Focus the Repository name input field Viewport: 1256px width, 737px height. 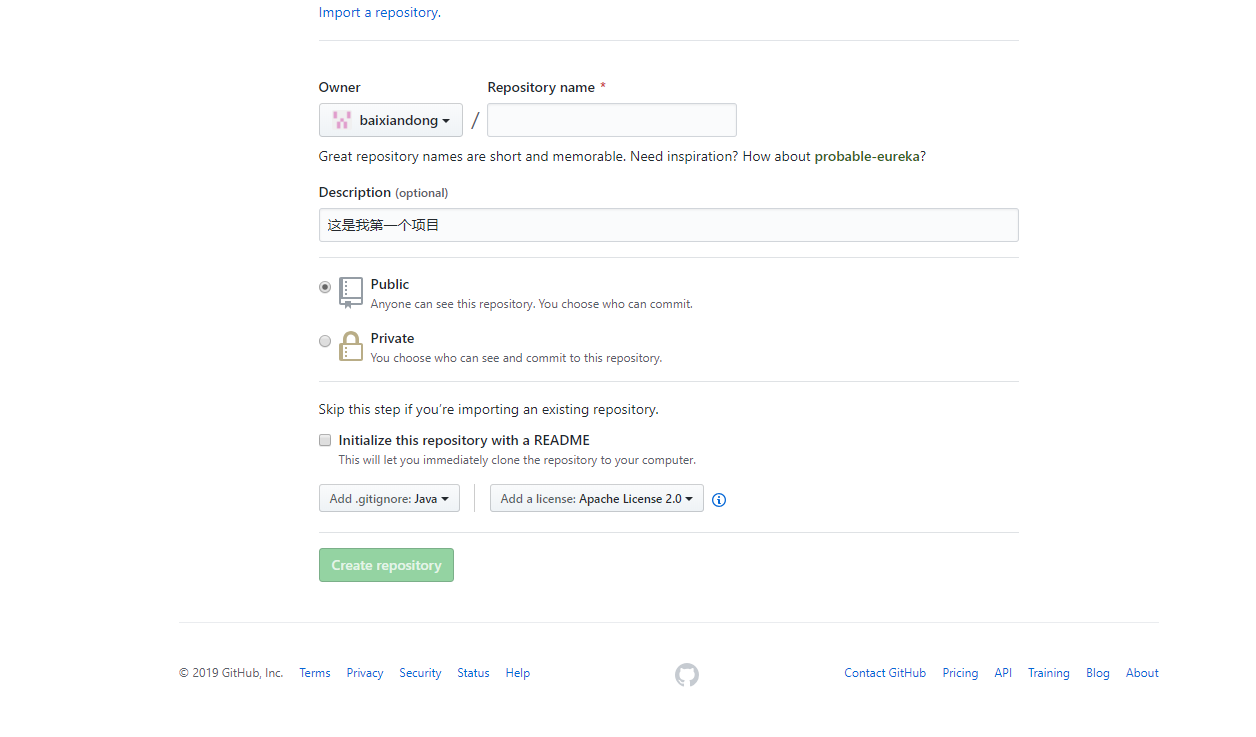pyautogui.click(x=612, y=120)
